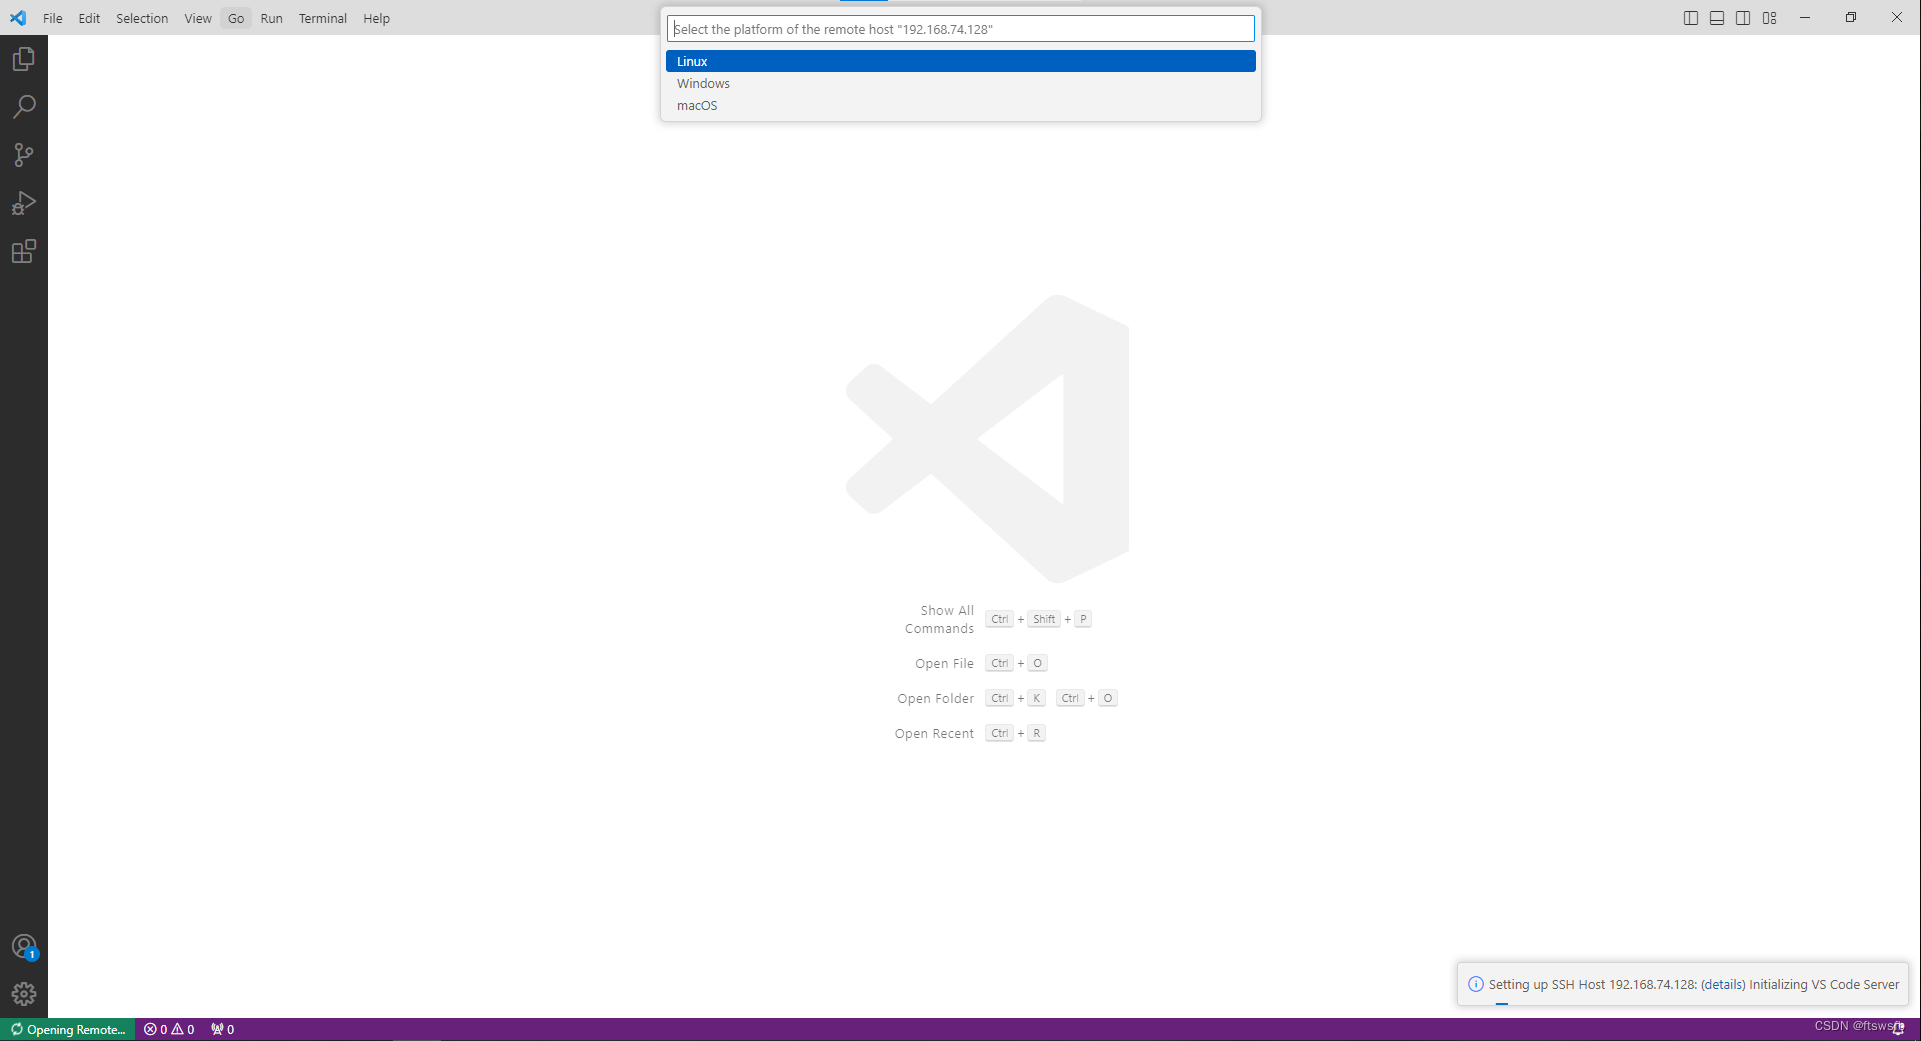The width and height of the screenshot is (1921, 1041).
Task: Toggle the secondary side bar layout icon
Action: [1743, 18]
